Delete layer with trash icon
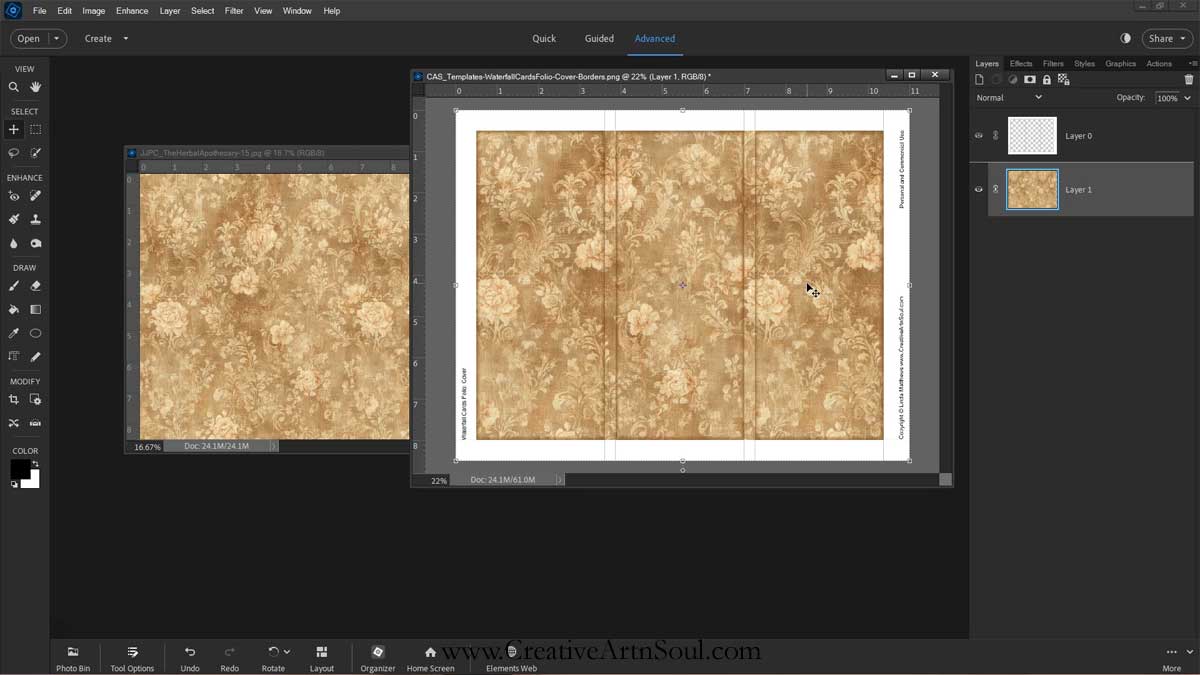Image resolution: width=1200 pixels, height=675 pixels. coord(1189,79)
